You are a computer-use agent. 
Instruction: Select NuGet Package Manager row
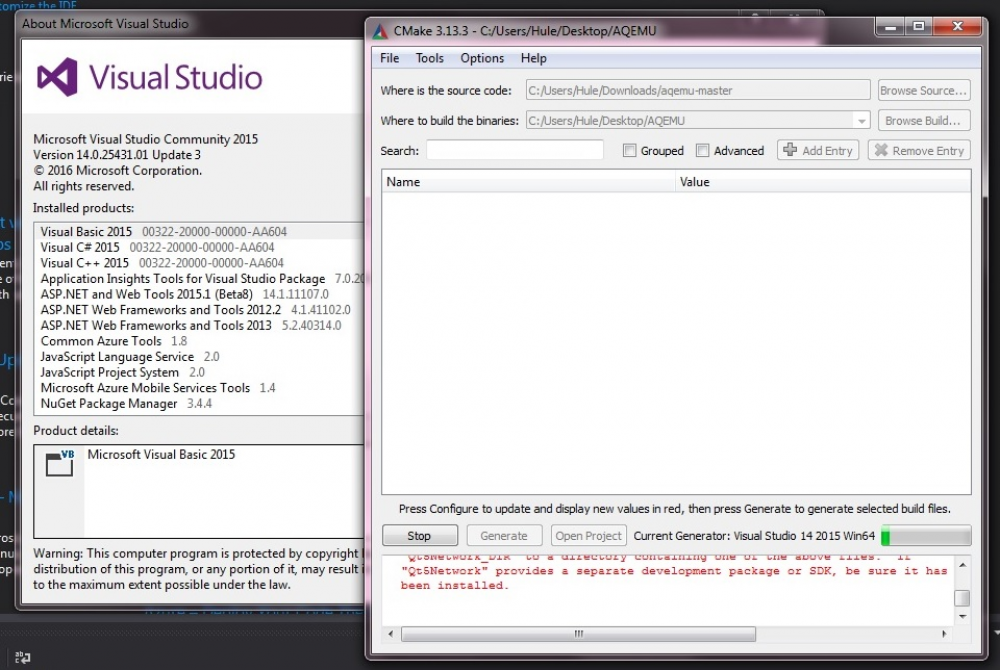200,404
